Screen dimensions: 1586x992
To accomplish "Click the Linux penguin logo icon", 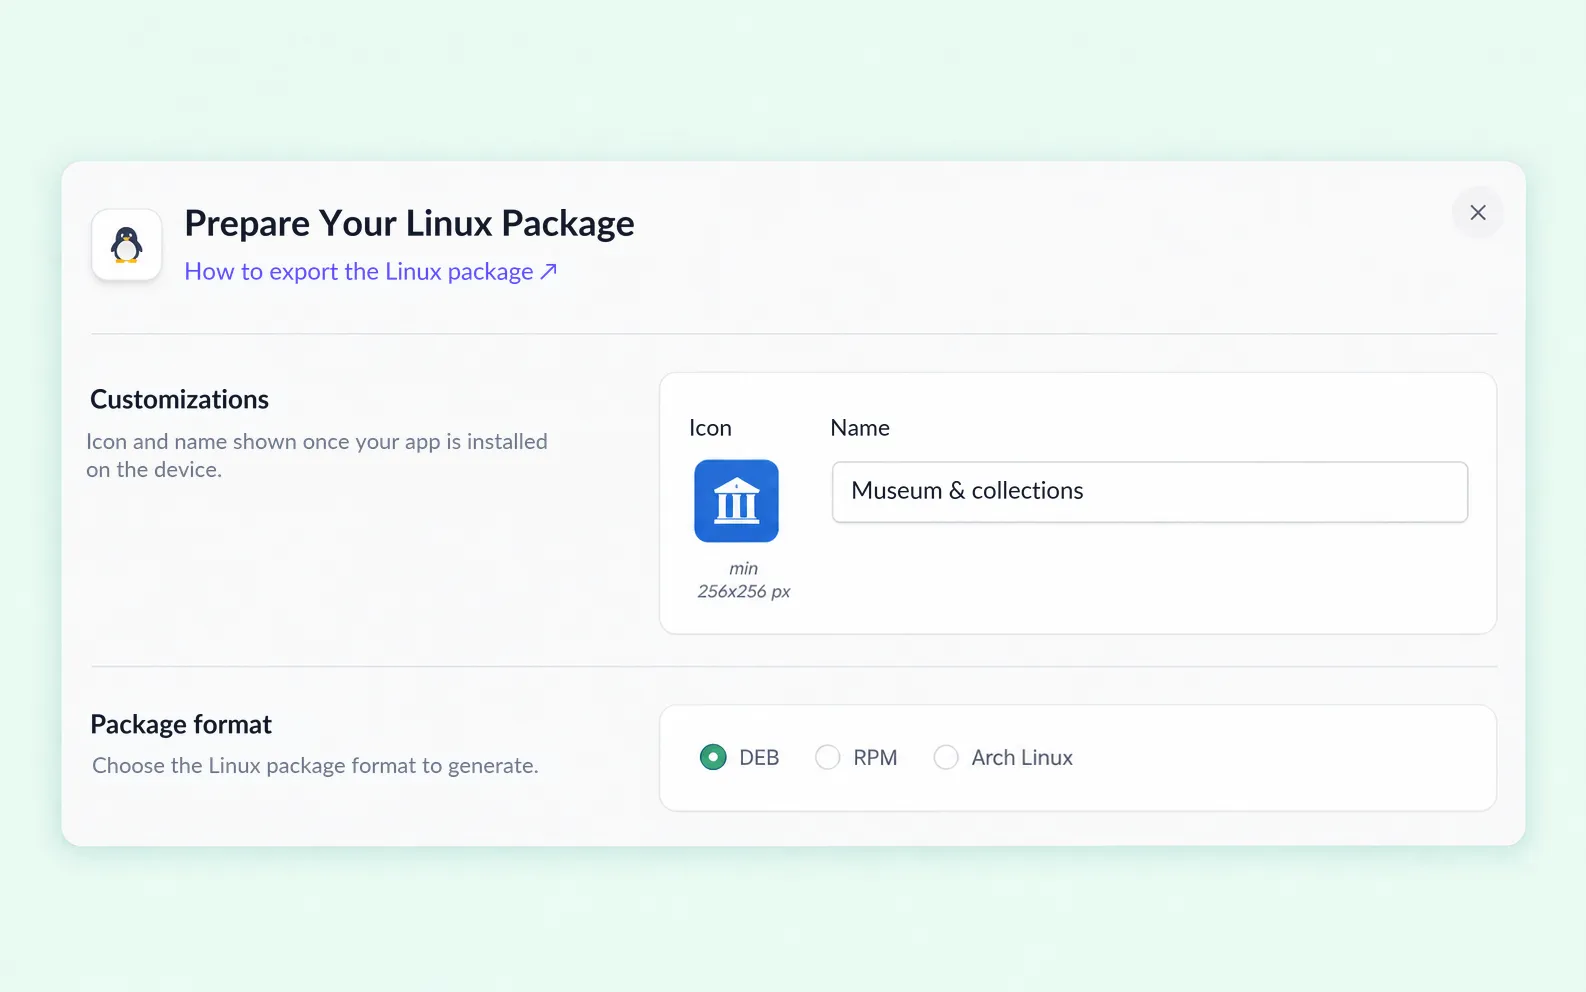I will [x=127, y=245].
